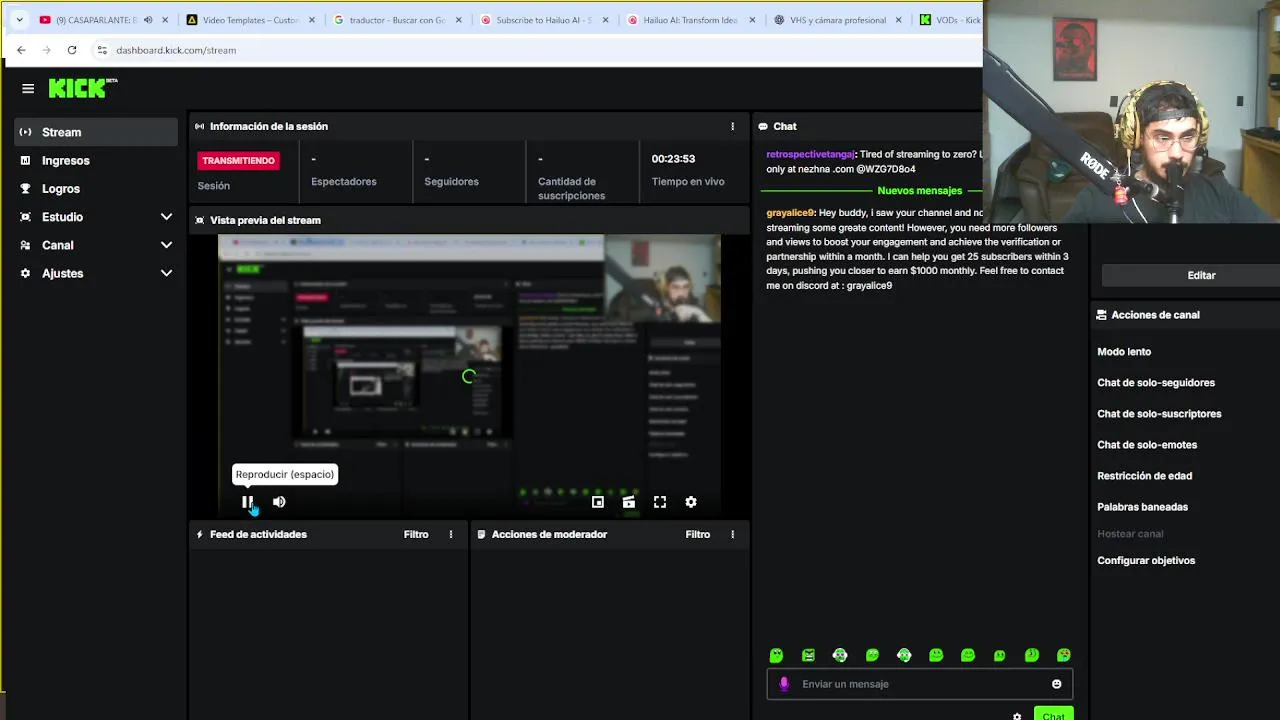Switch to the Video Templates tab

pos(250,20)
